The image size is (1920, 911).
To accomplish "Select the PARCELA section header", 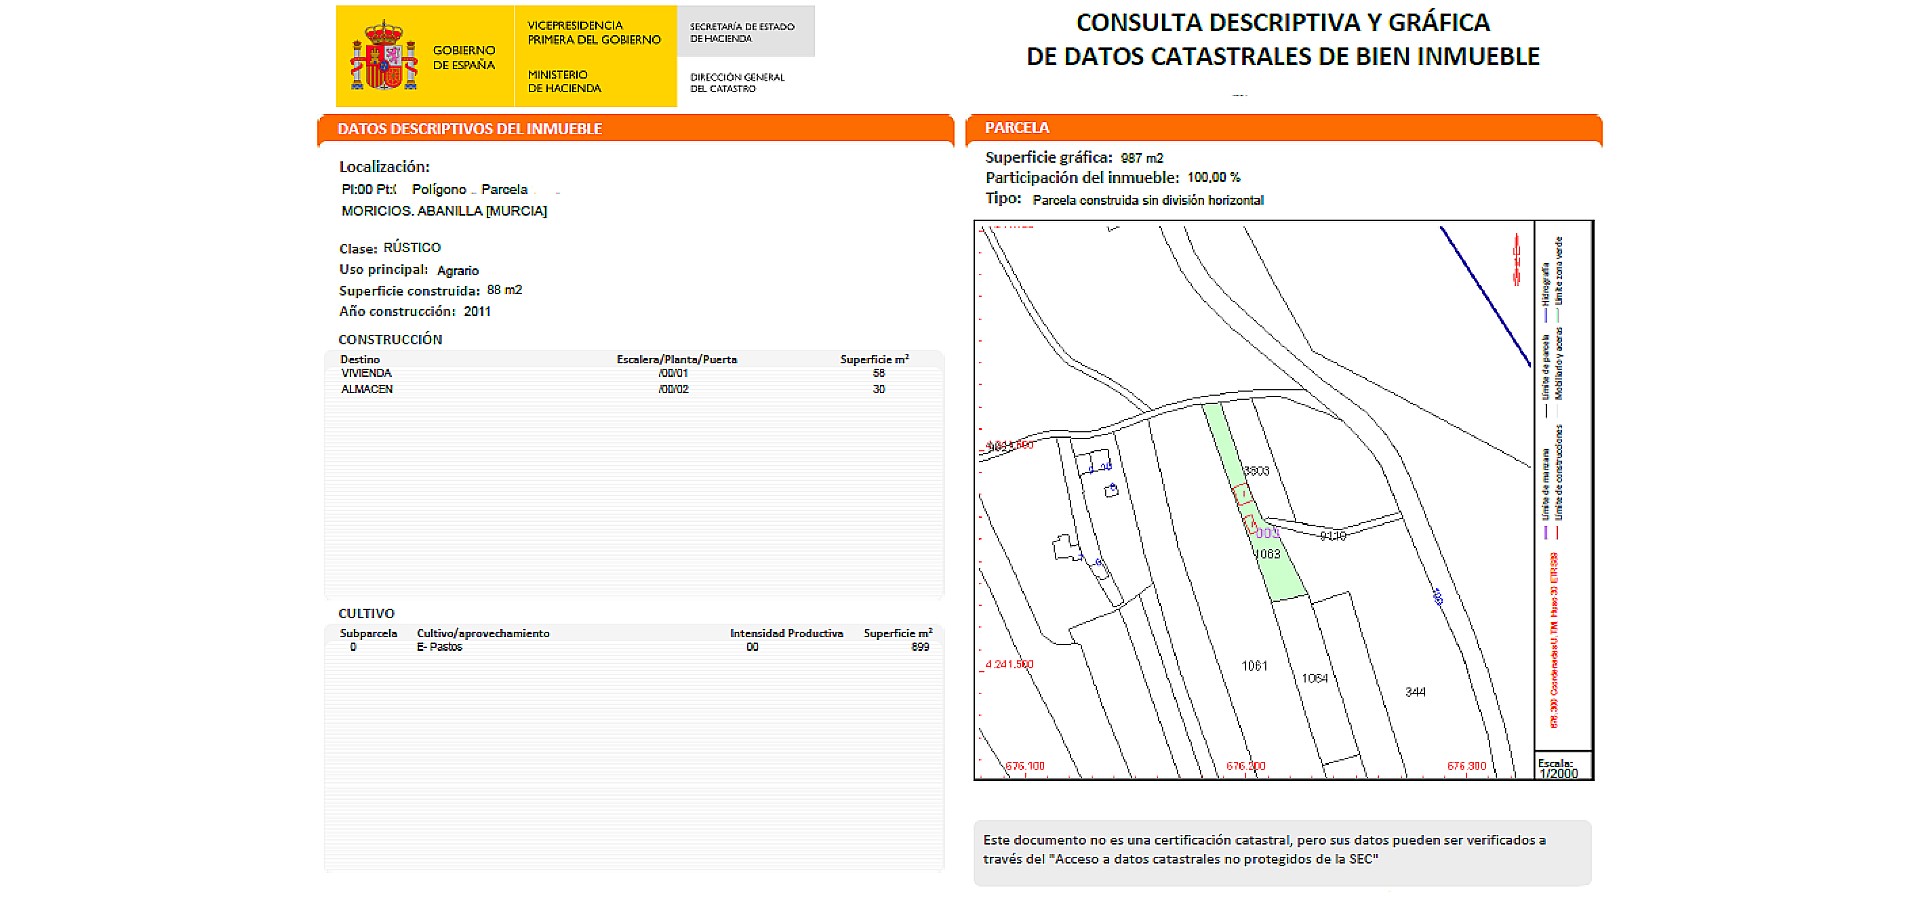I will point(1017,128).
